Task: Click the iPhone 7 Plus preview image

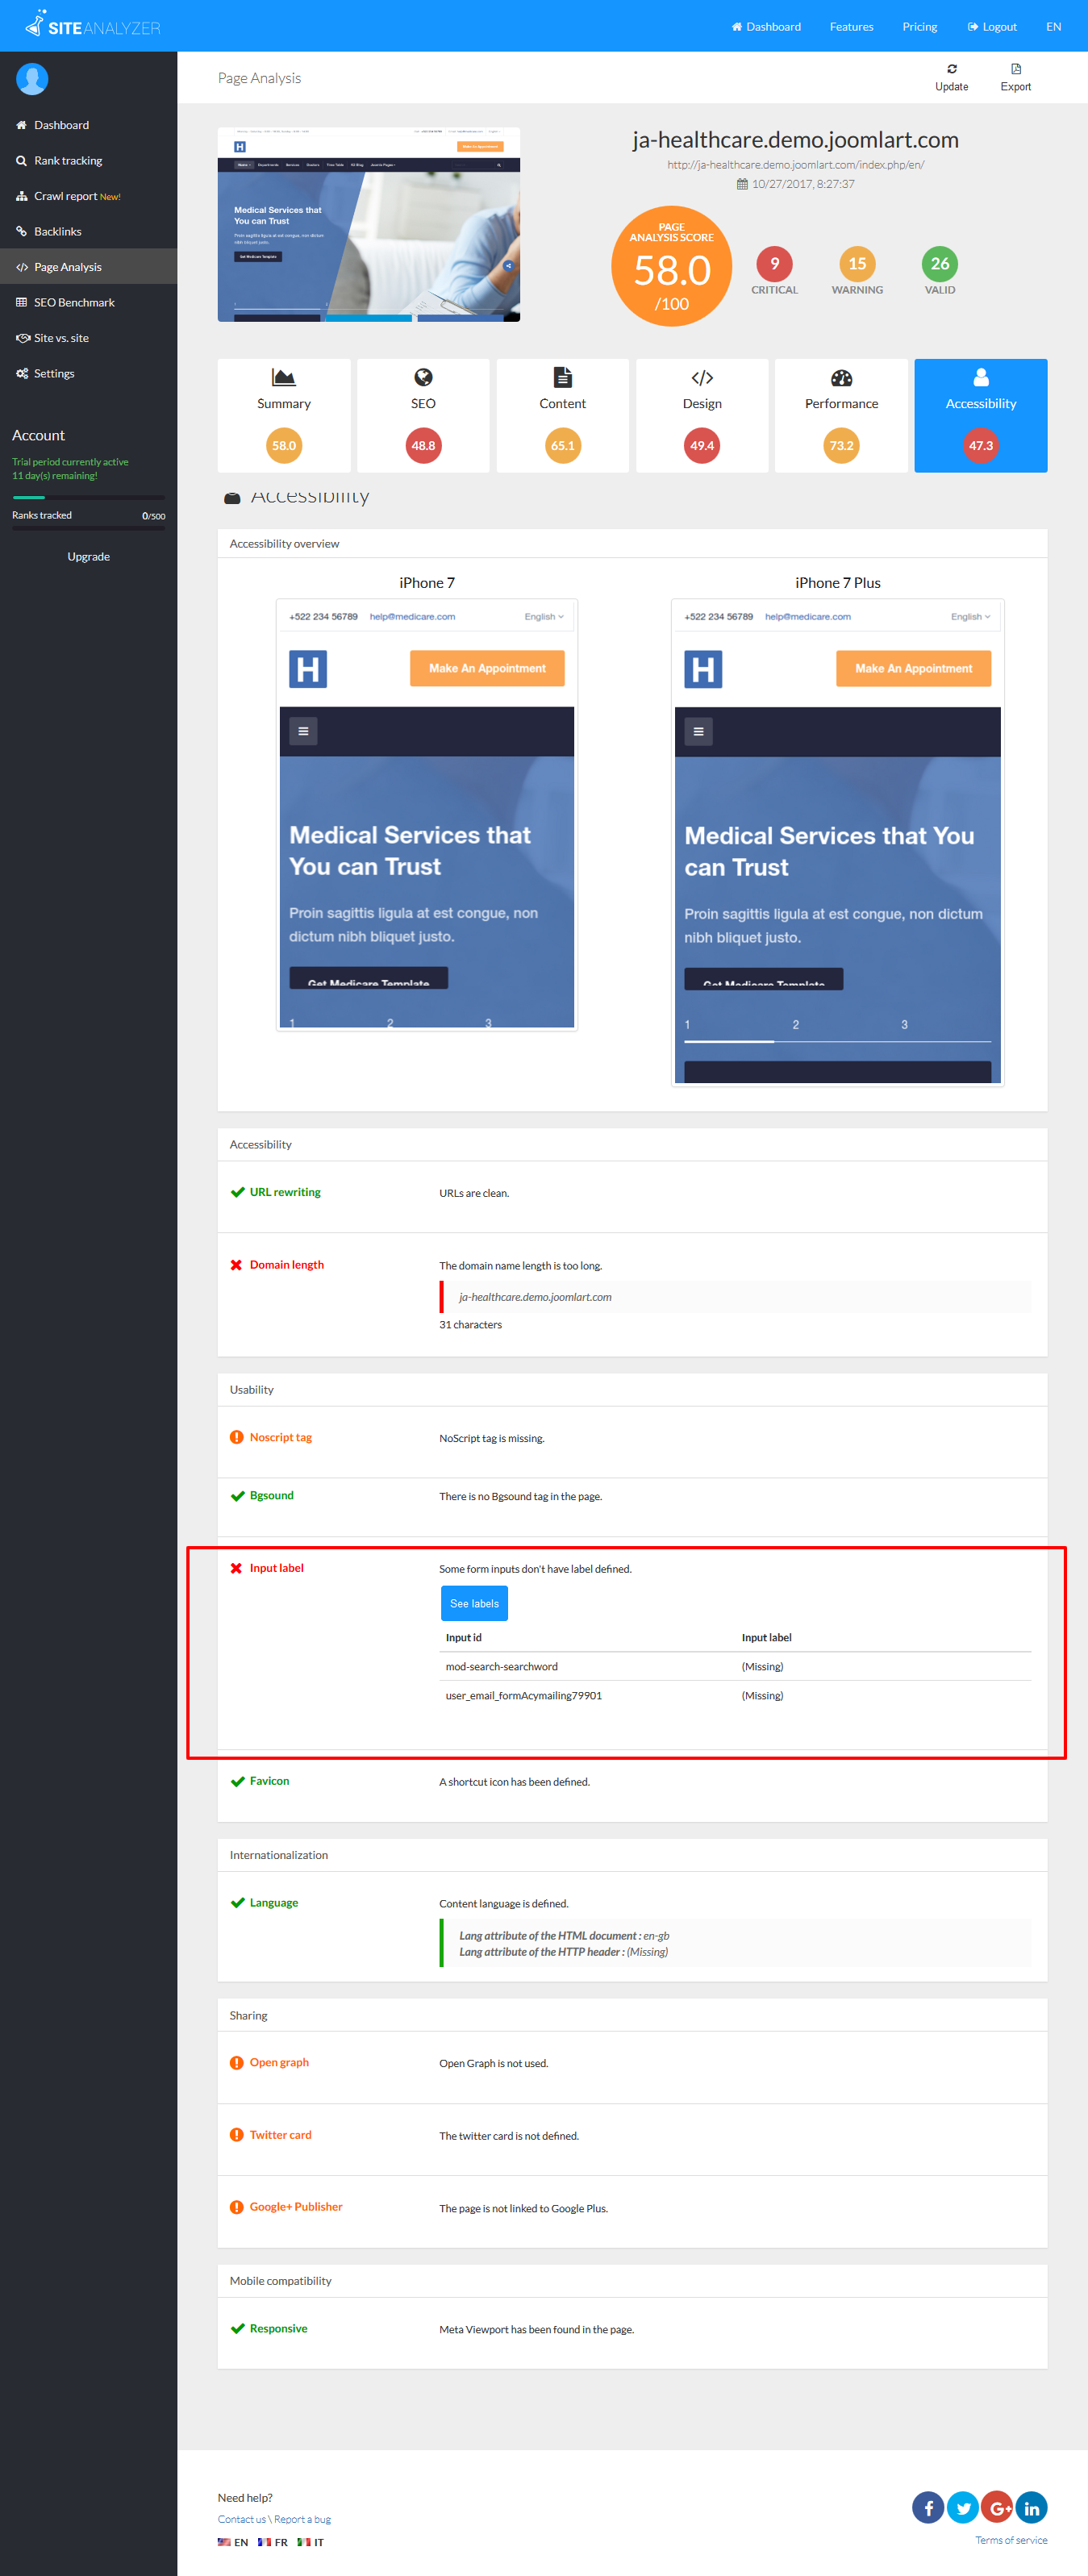Action: [x=838, y=842]
